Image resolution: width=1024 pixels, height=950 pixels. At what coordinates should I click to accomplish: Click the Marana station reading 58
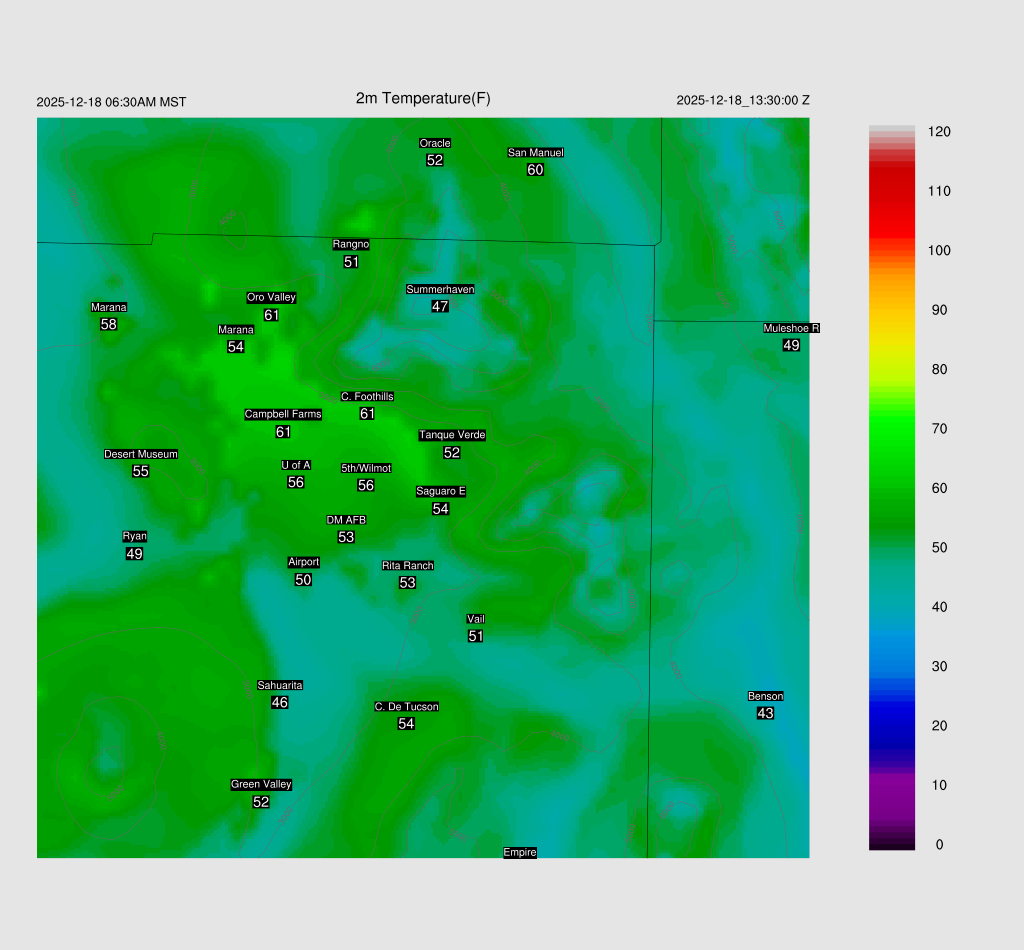108,324
